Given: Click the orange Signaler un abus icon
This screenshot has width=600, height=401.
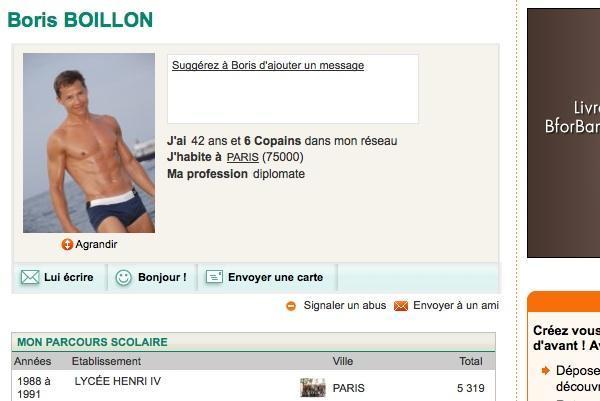Looking at the screenshot, I should click(x=291, y=306).
